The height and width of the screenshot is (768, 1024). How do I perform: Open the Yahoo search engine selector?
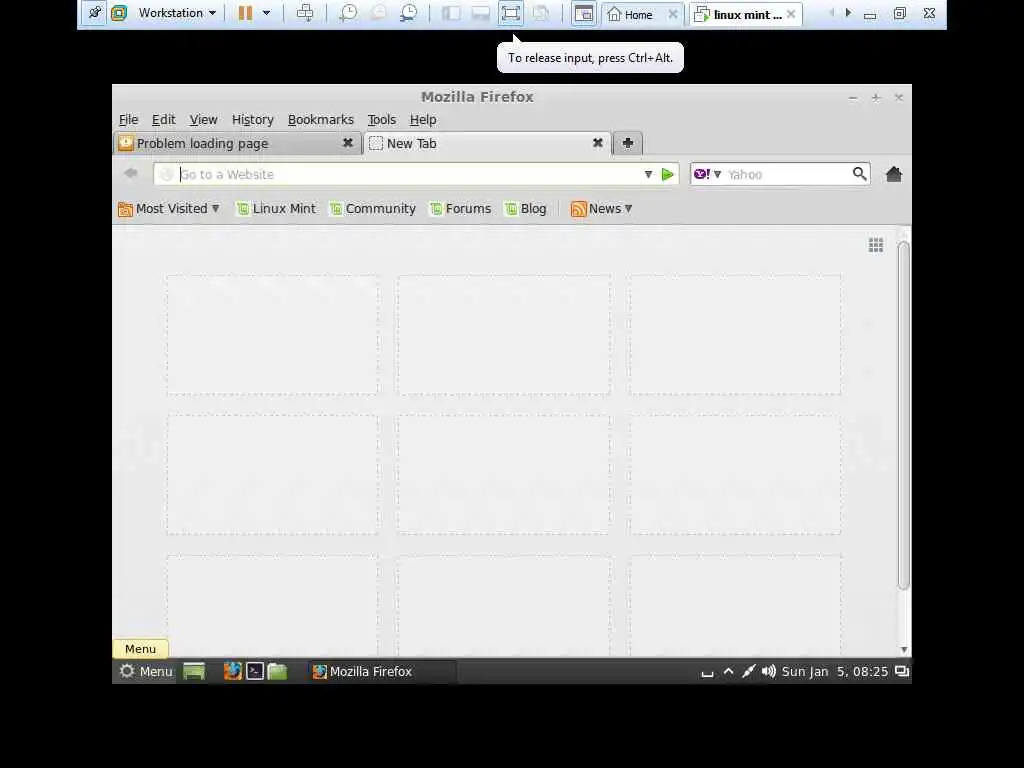tap(707, 174)
